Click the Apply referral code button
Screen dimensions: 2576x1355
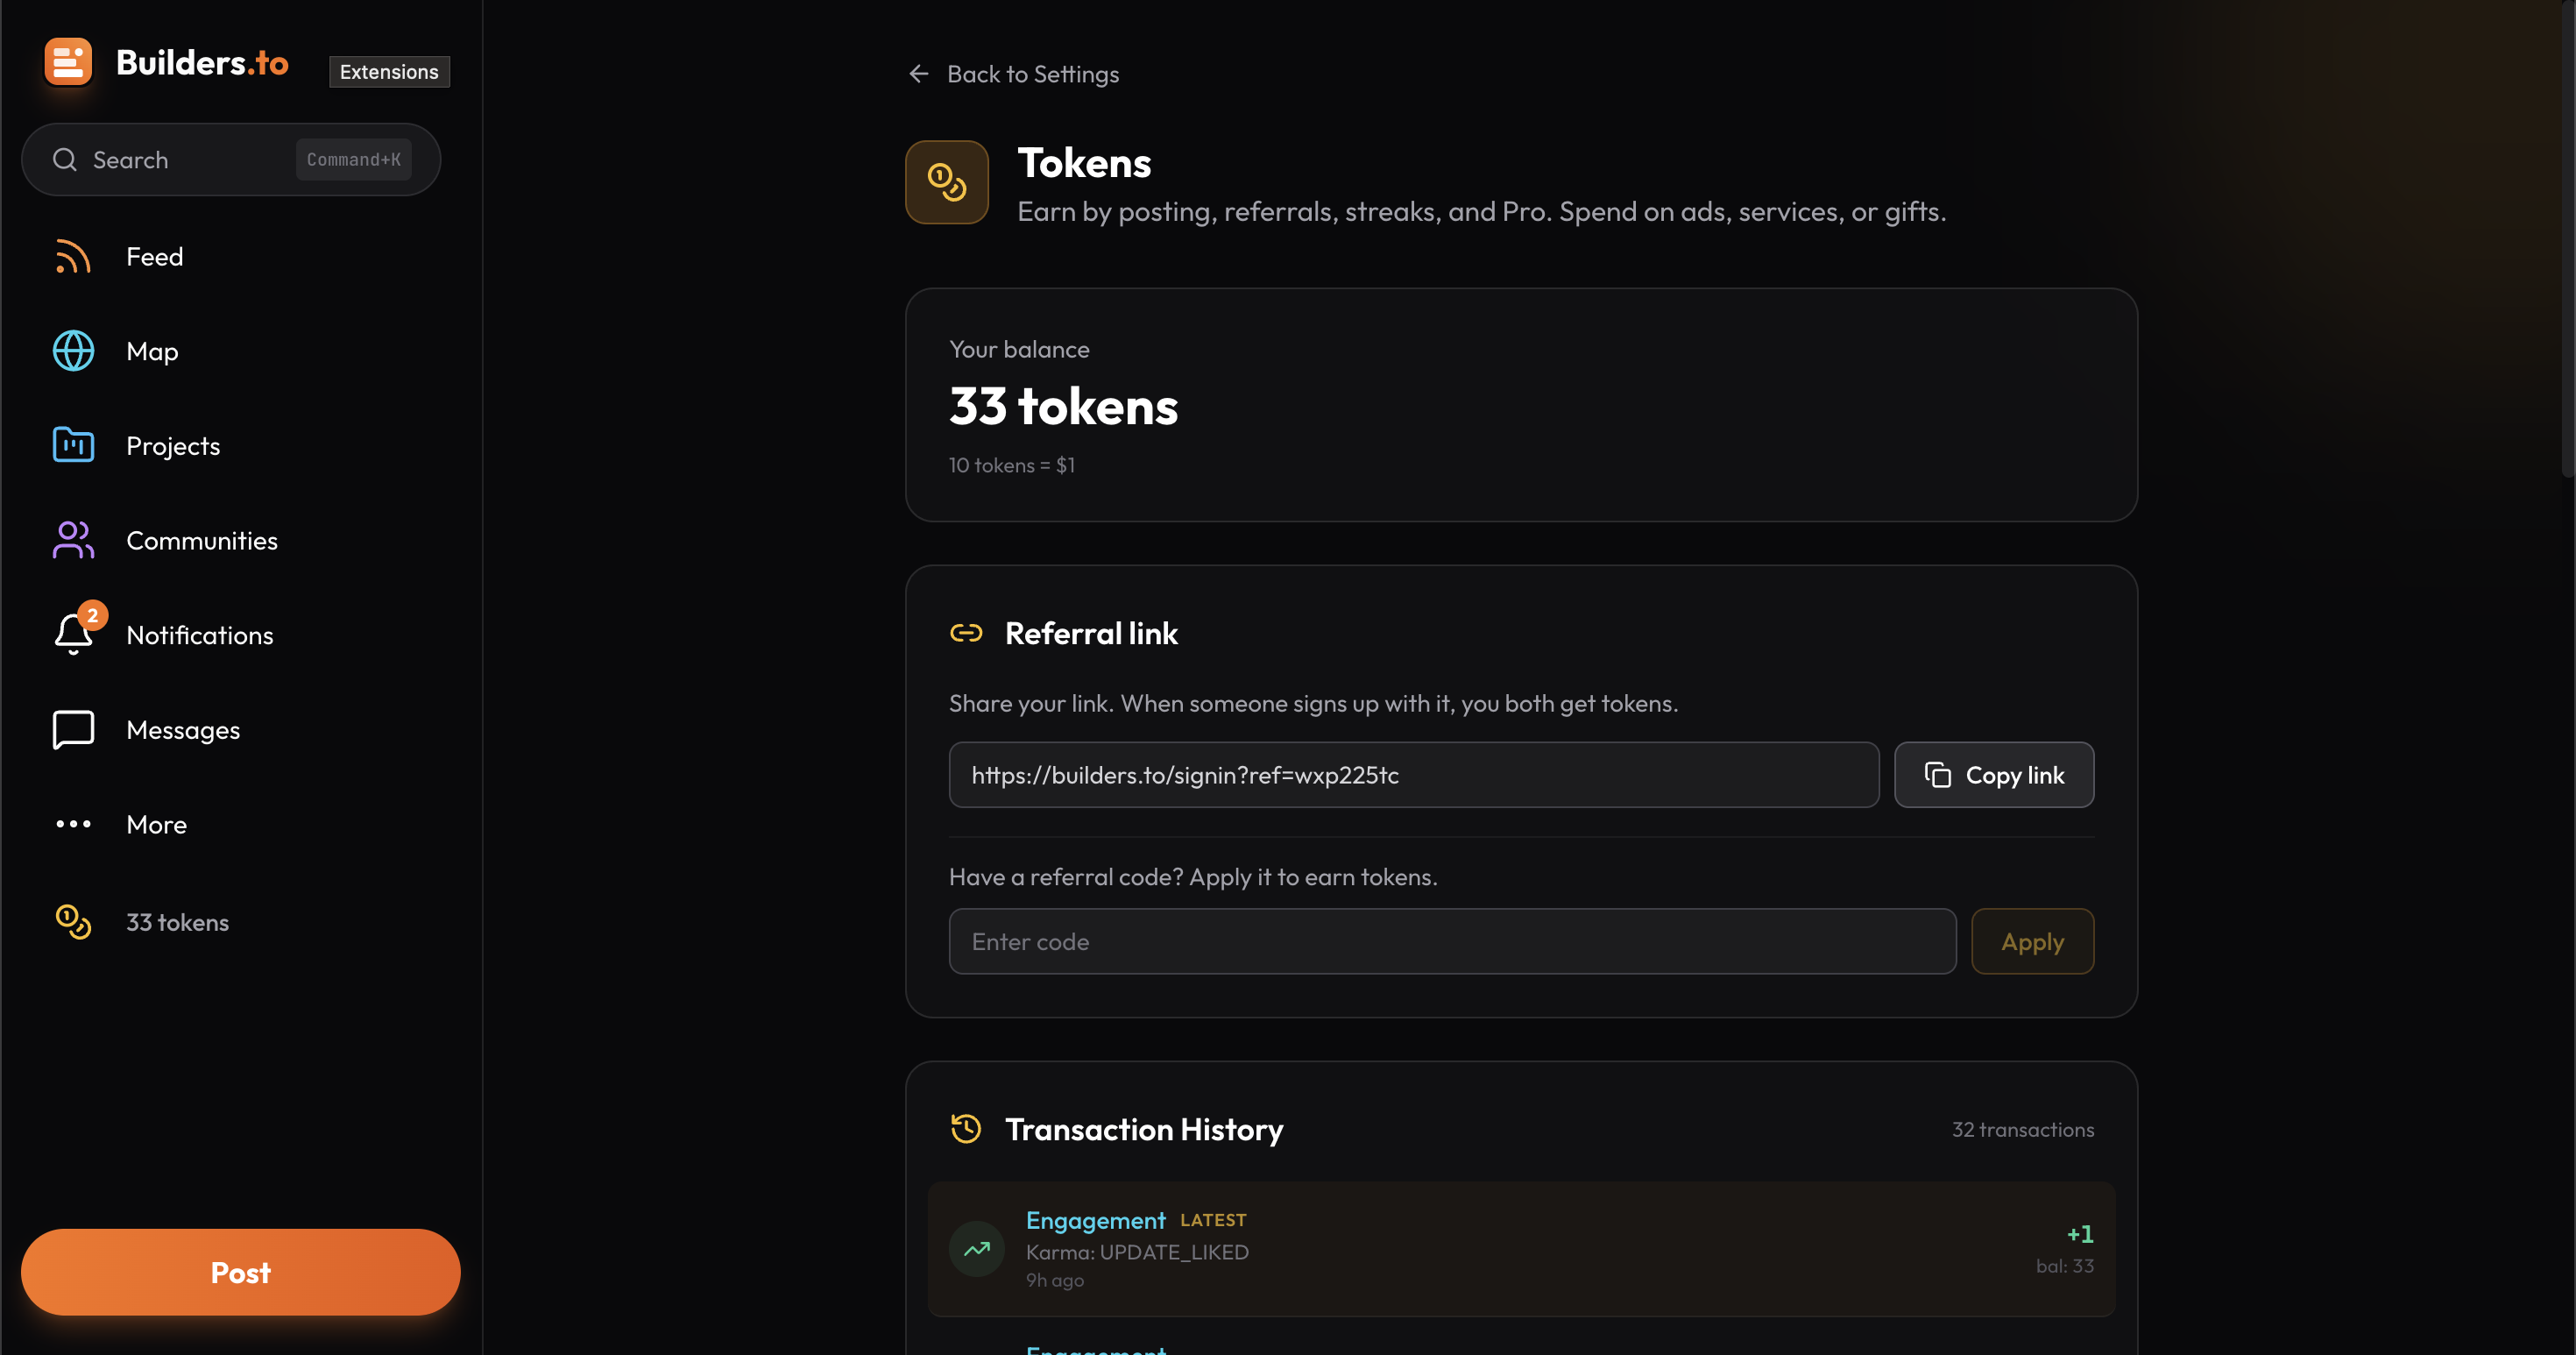2031,941
